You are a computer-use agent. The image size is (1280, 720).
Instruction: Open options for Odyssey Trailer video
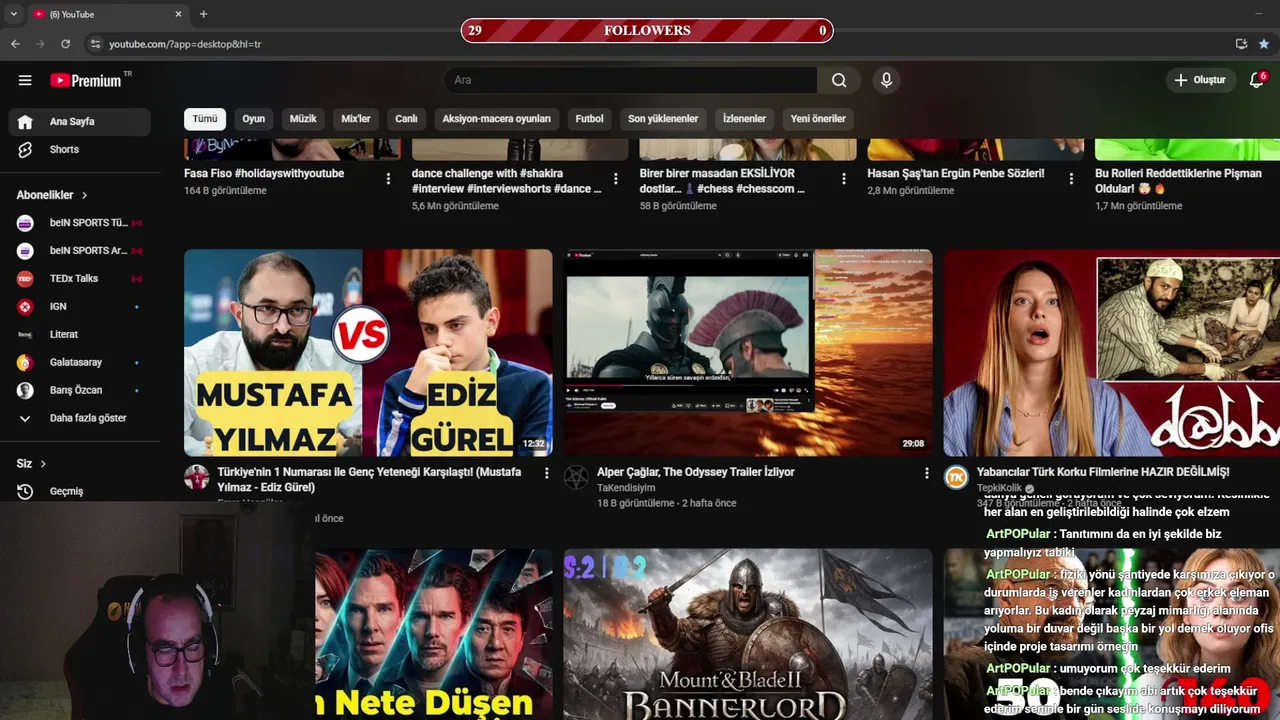(926, 473)
